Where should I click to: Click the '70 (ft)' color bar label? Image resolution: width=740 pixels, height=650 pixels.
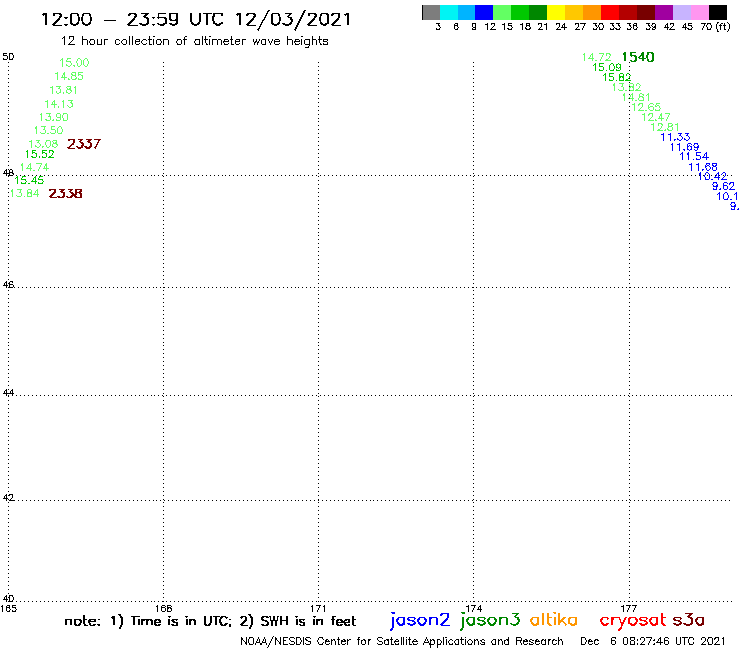(715, 27)
